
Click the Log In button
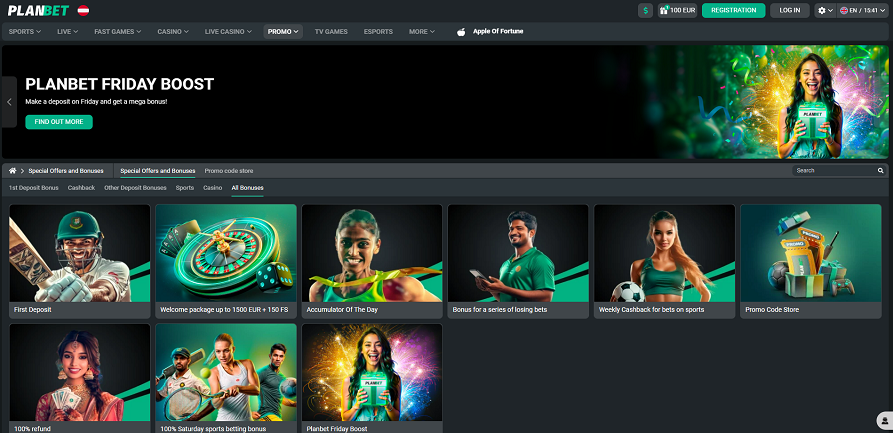[789, 10]
